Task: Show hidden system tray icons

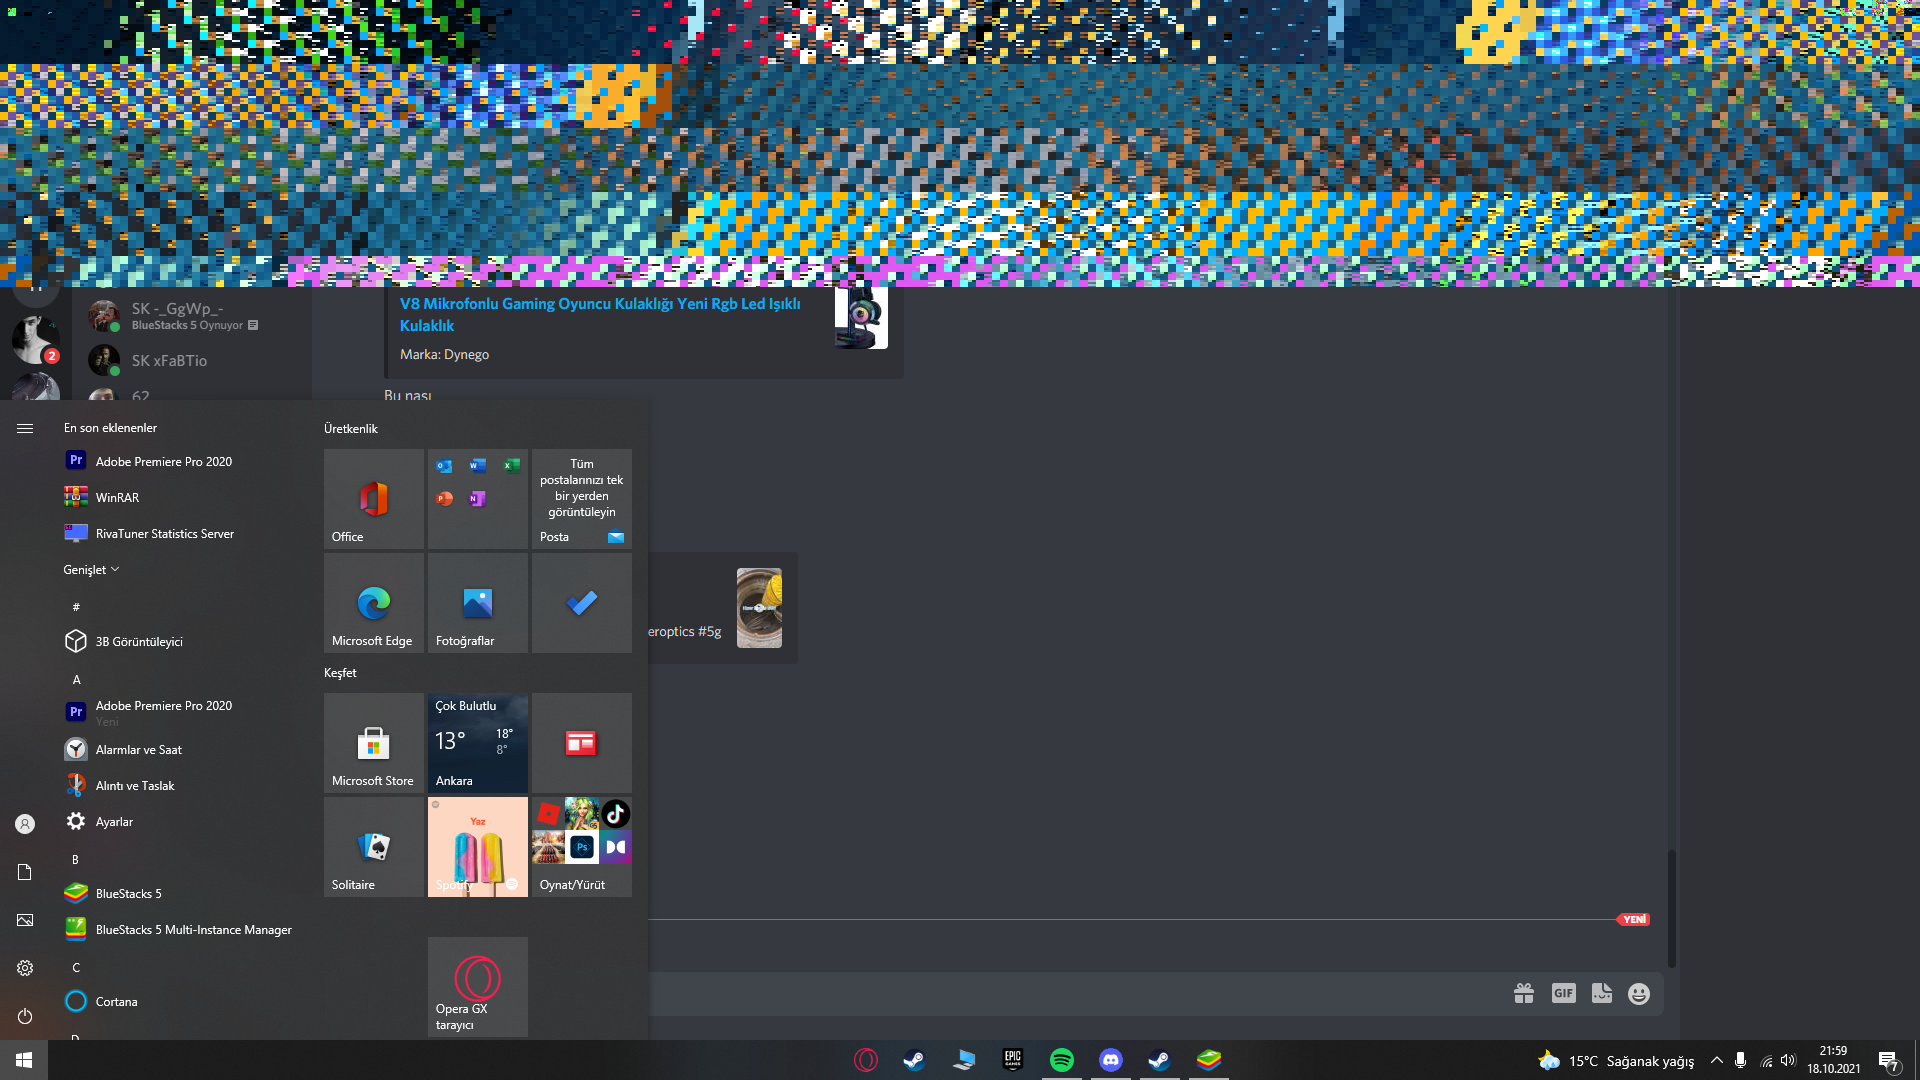Action: [x=1716, y=1060]
